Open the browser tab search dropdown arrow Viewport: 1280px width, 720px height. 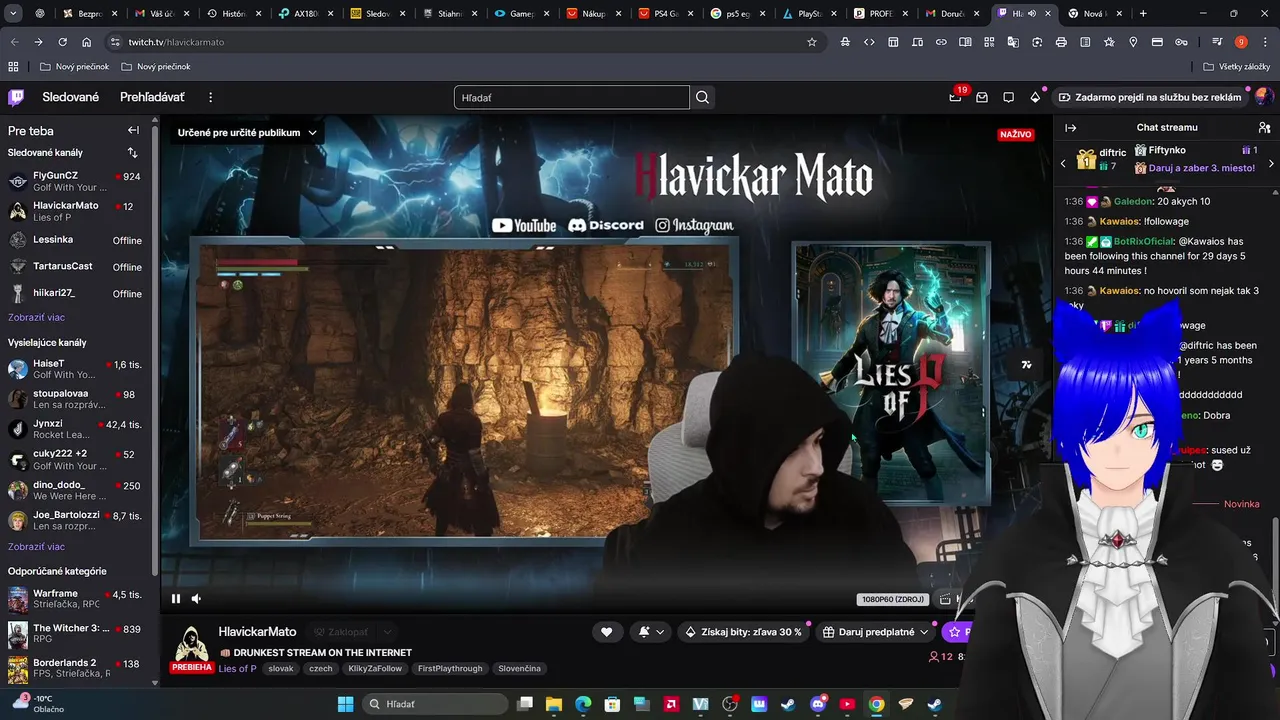click(x=14, y=14)
